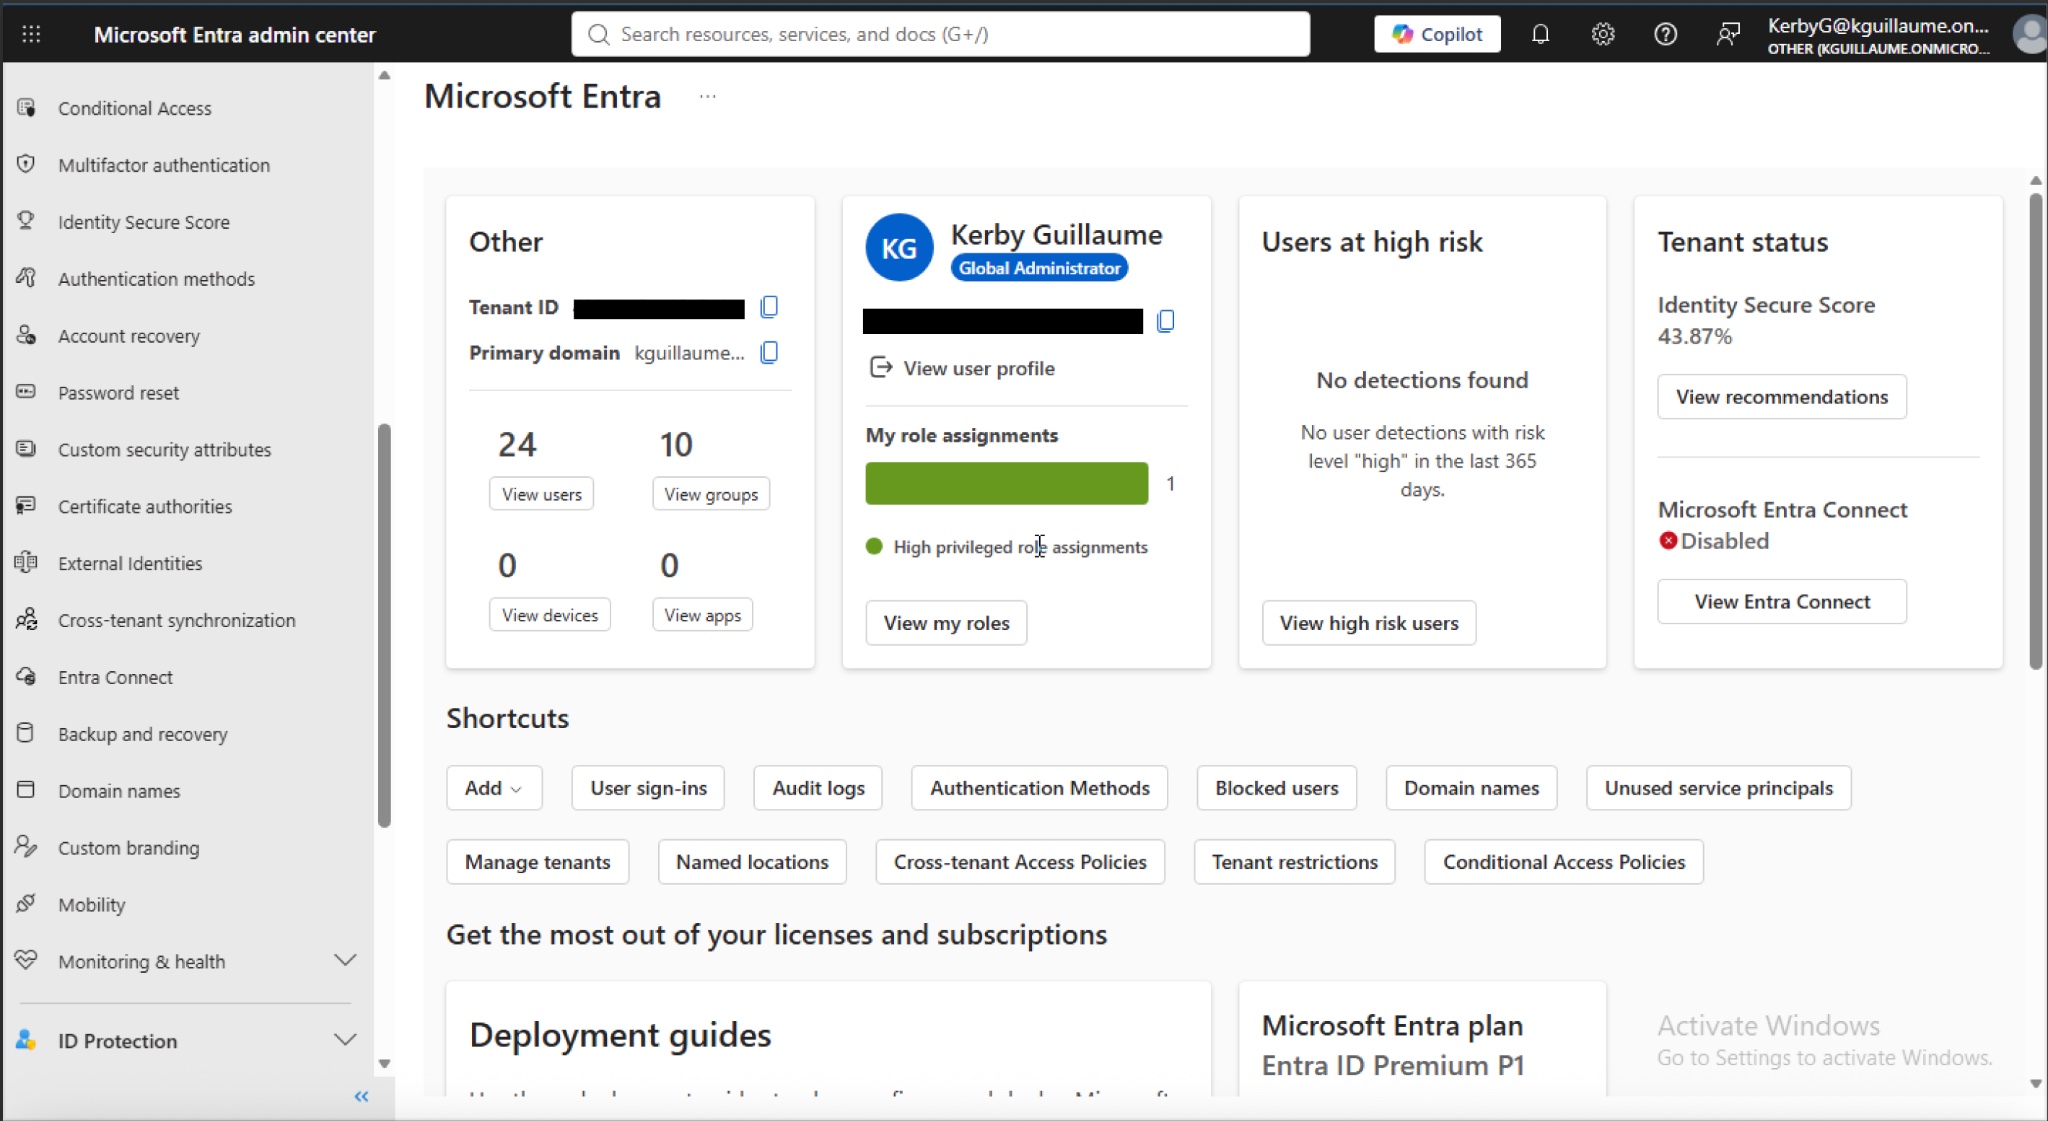Click the View apps button
Viewport: 2048px width, 1121px height.
coord(703,615)
